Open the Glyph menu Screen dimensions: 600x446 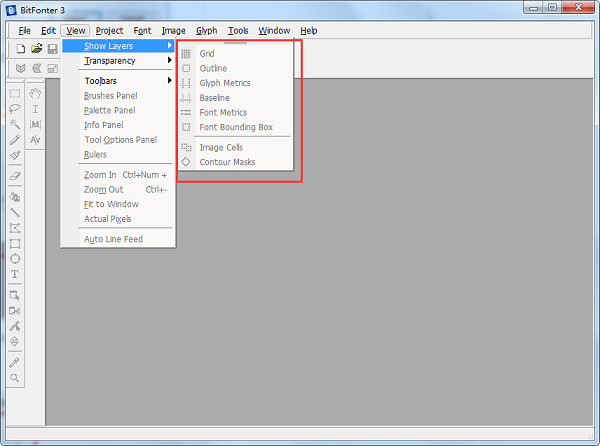(207, 31)
